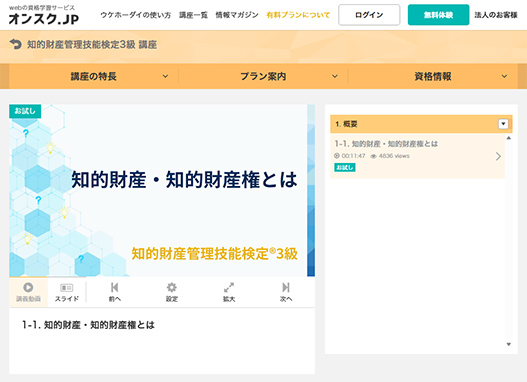Select lecture 1-1. 知的財産・知的財産権とは in list
The image size is (527, 382).
coord(417,156)
